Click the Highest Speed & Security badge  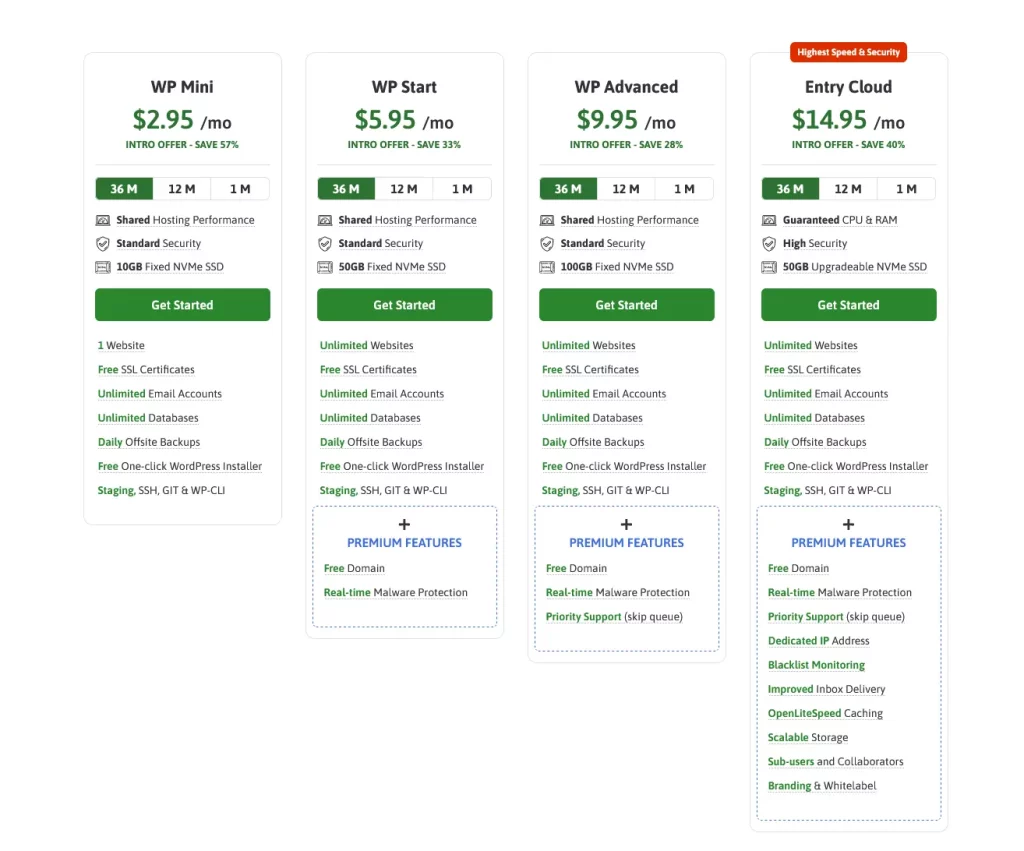point(848,52)
